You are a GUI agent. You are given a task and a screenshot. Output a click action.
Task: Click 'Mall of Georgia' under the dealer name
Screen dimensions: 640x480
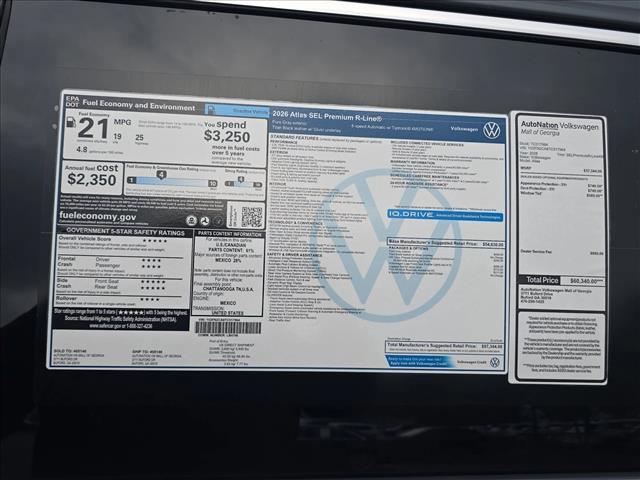[540, 132]
